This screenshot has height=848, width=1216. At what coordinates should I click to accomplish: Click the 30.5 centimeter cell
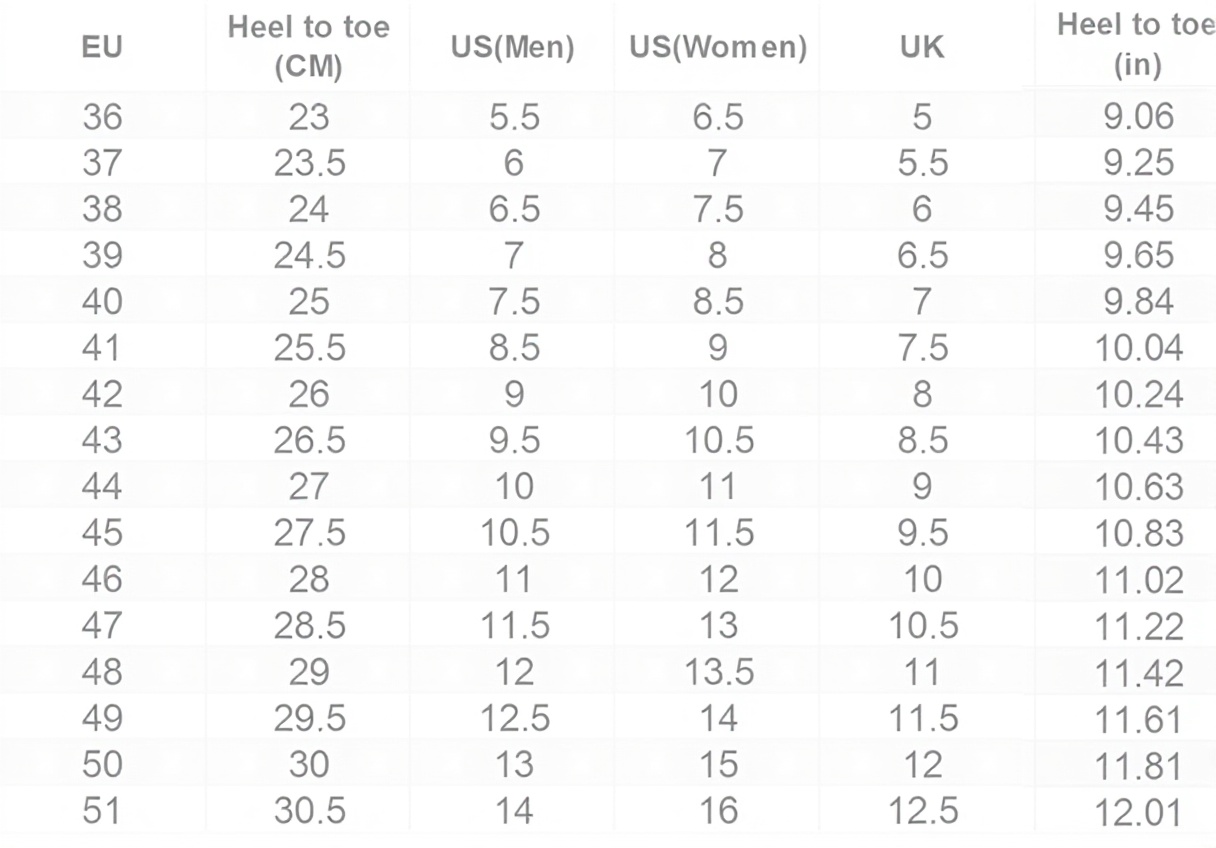[309, 810]
